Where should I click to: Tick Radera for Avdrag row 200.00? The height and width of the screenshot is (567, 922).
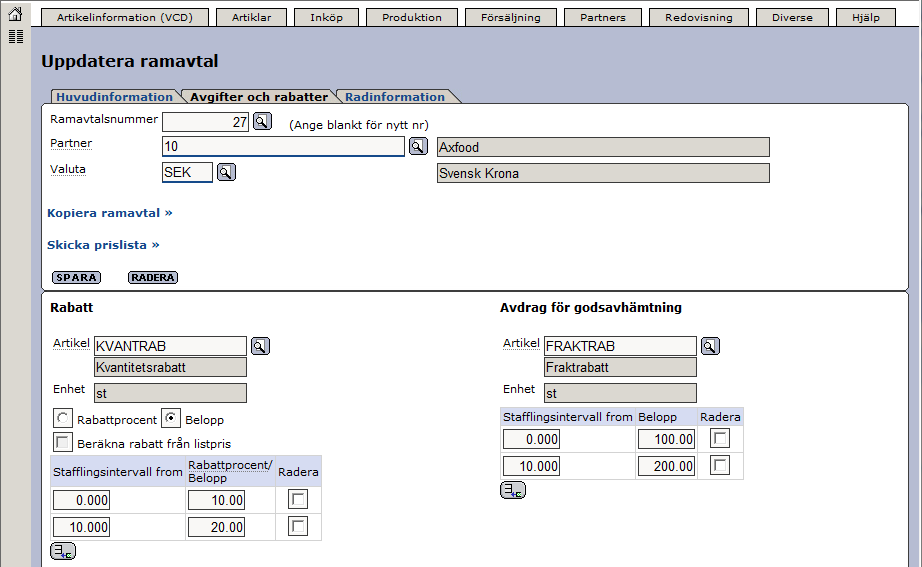720,465
